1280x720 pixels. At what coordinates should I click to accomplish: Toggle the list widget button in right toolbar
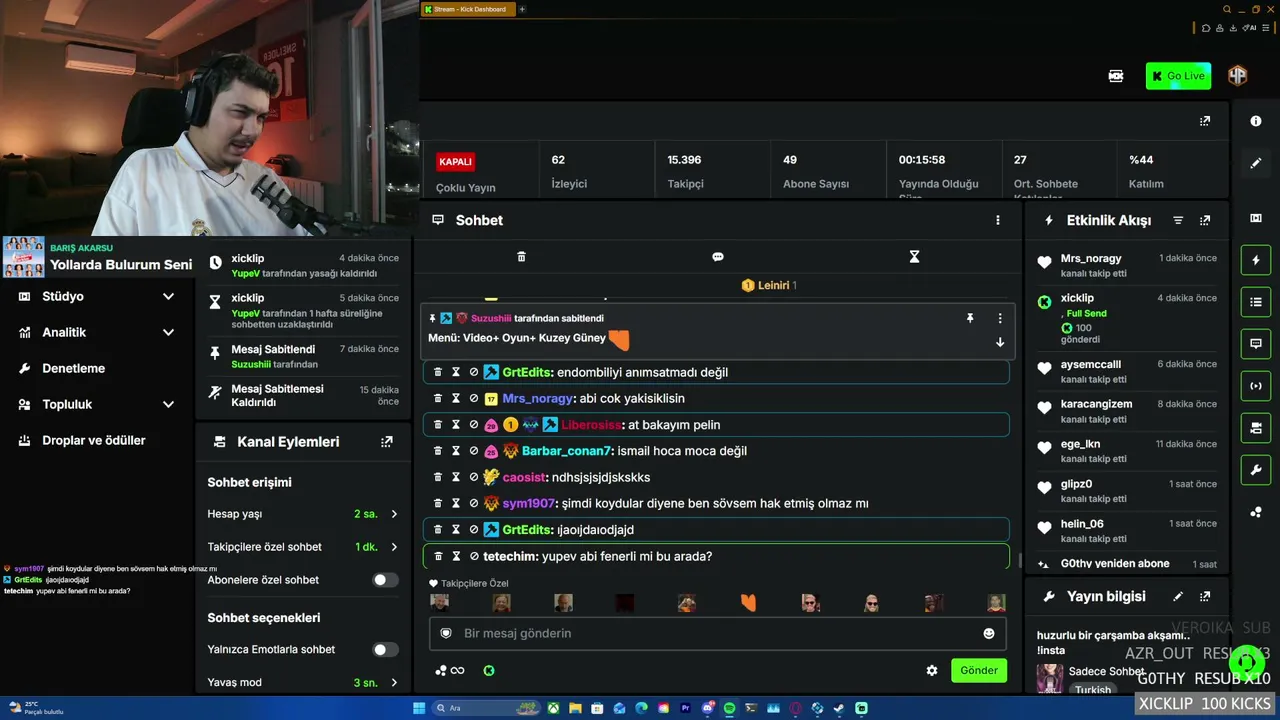[x=1256, y=301]
